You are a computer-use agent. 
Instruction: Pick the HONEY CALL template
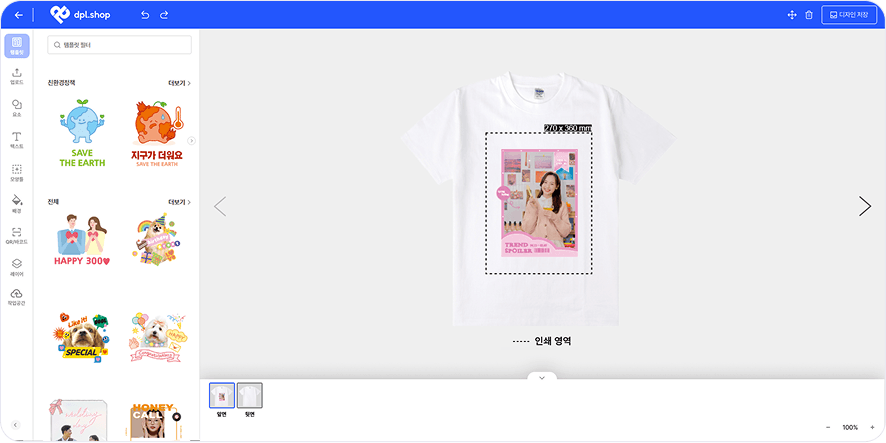156,422
